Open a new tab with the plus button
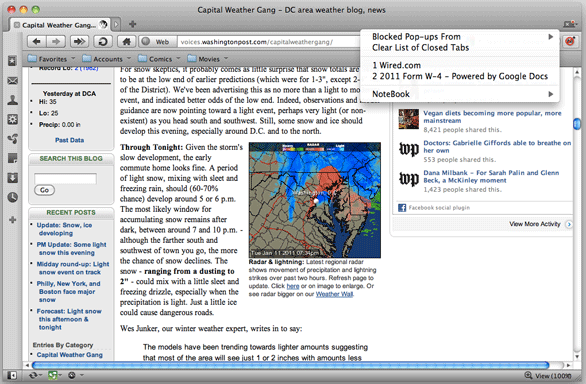 132,24
